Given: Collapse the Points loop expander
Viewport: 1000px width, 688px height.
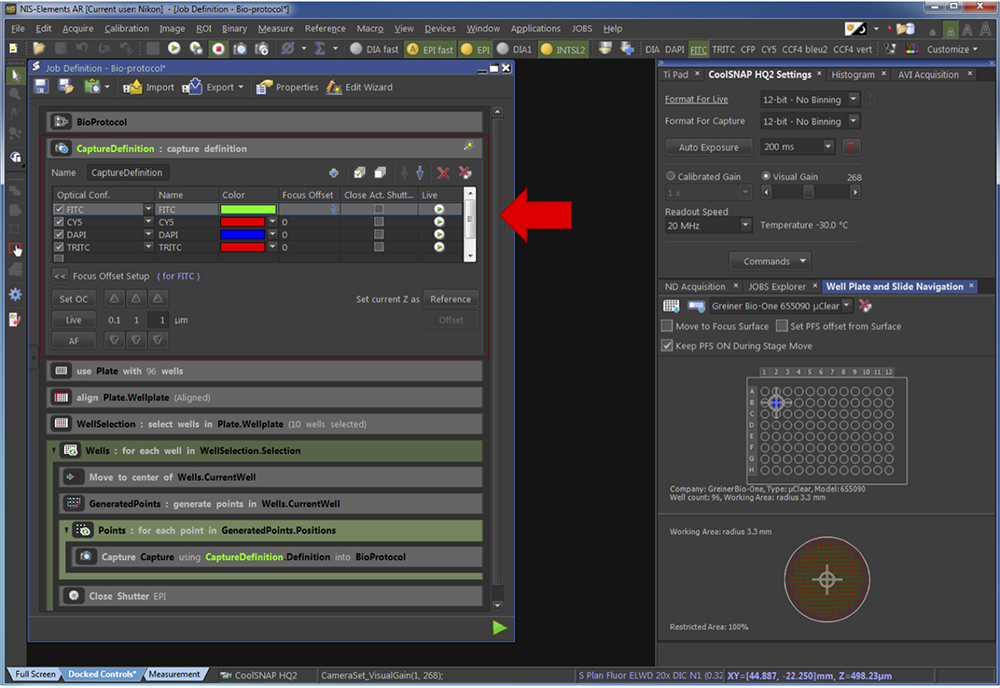Looking at the screenshot, I should 66,530.
